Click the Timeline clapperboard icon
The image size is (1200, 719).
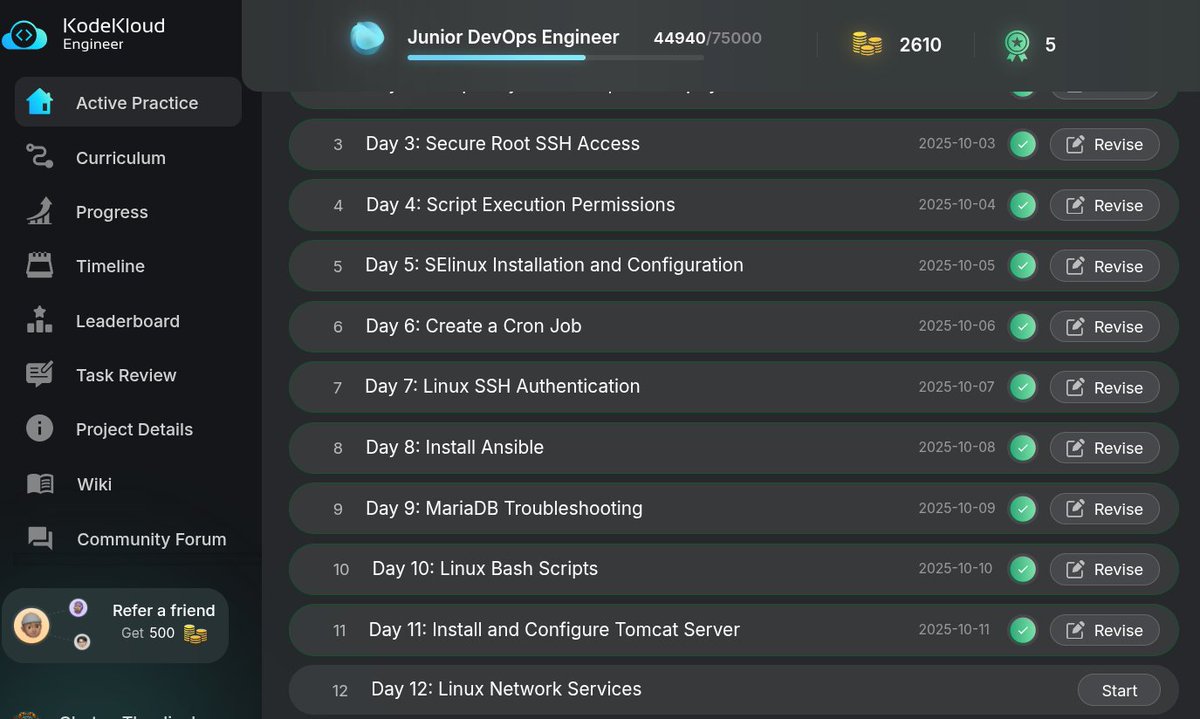[x=39, y=266]
